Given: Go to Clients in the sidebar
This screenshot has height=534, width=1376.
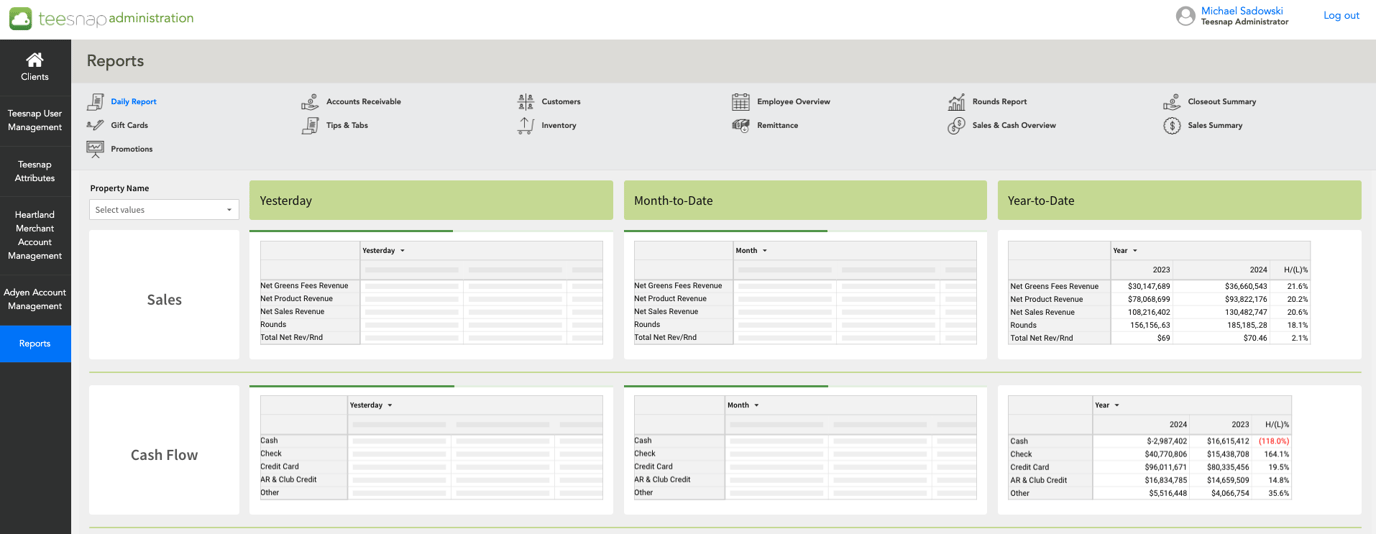Looking at the screenshot, I should tap(35, 67).
